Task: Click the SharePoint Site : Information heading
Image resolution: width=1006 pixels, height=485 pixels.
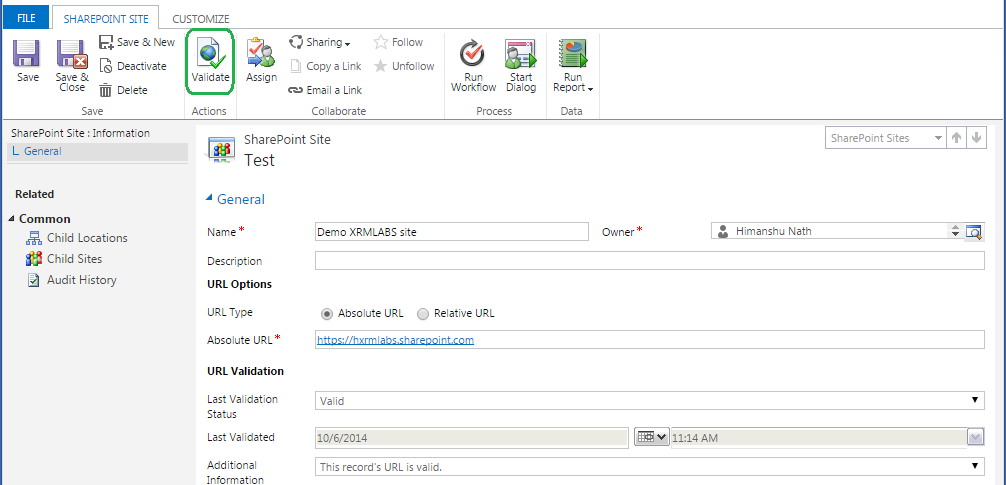Action: (80, 133)
